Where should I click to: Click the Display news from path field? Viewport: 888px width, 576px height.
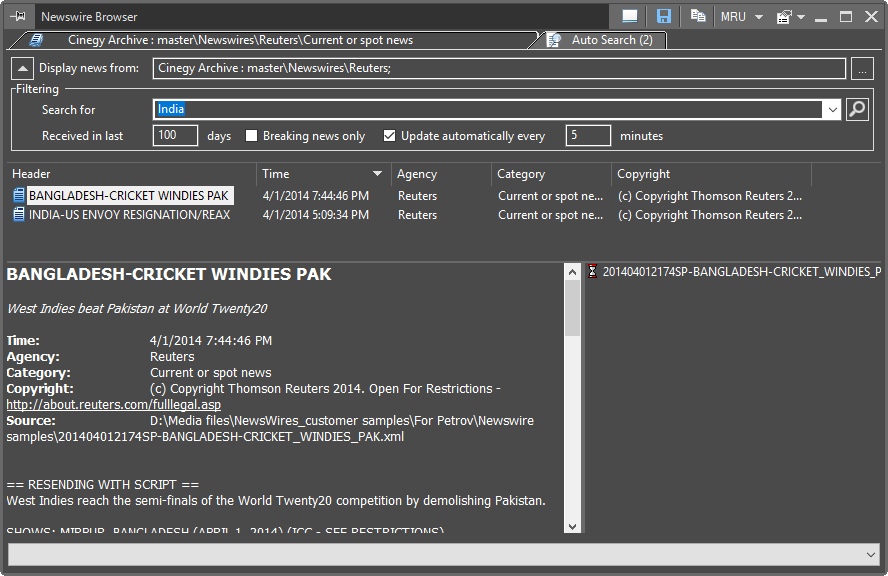tap(499, 69)
